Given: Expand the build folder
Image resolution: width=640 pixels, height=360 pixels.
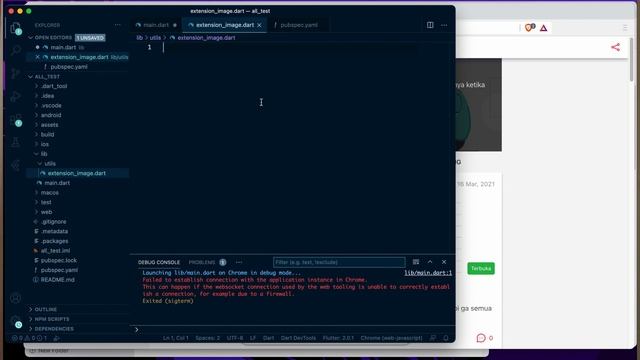Looking at the screenshot, I should click(x=47, y=134).
